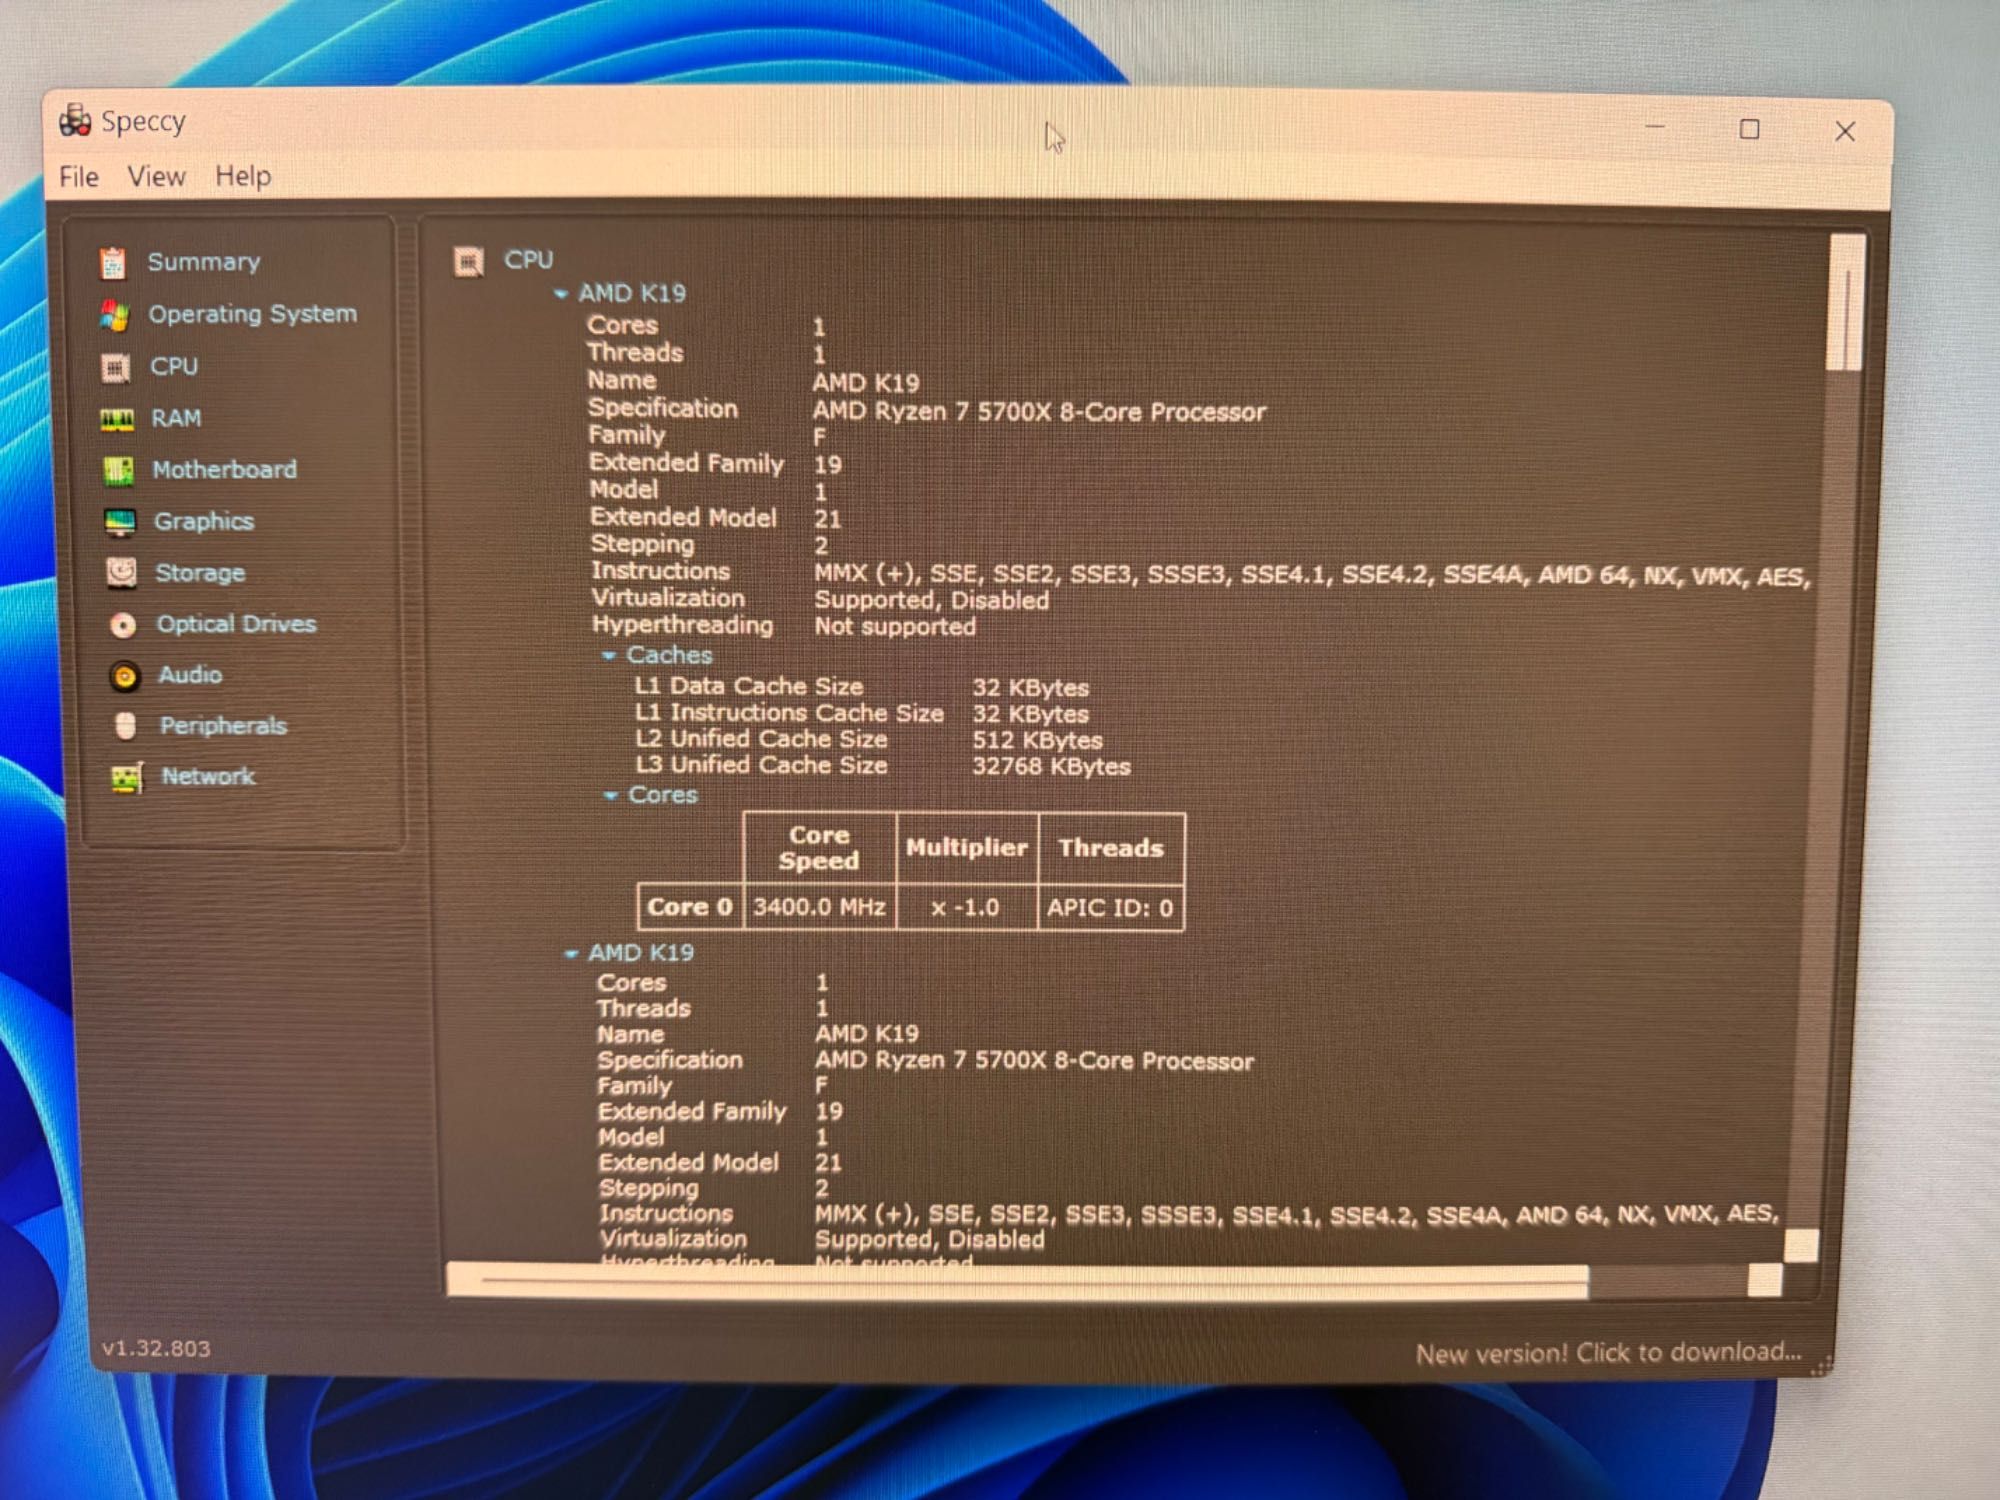The image size is (2000, 1500).
Task: Select the RAM module icon
Action: (x=117, y=420)
